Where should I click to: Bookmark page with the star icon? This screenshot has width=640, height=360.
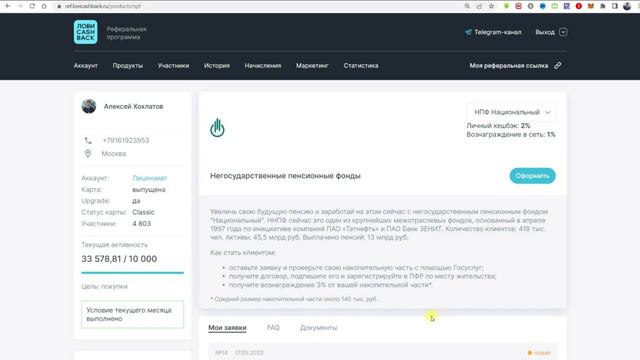click(491, 6)
